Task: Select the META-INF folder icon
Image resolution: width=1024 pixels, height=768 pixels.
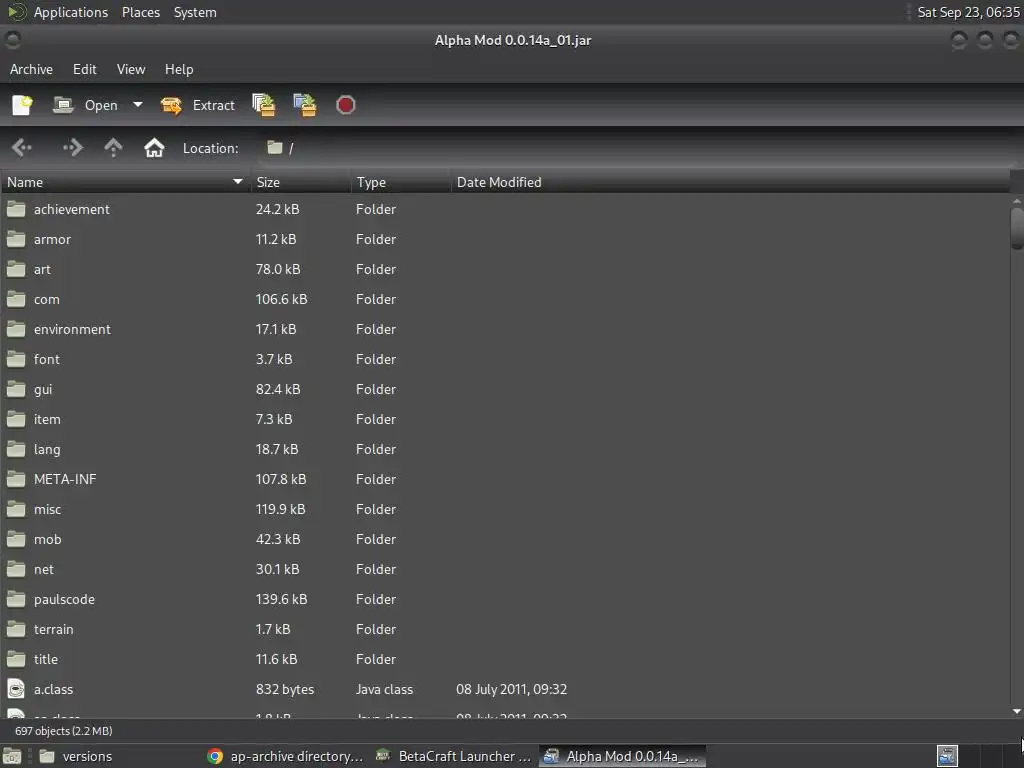Action: pyautogui.click(x=16, y=479)
